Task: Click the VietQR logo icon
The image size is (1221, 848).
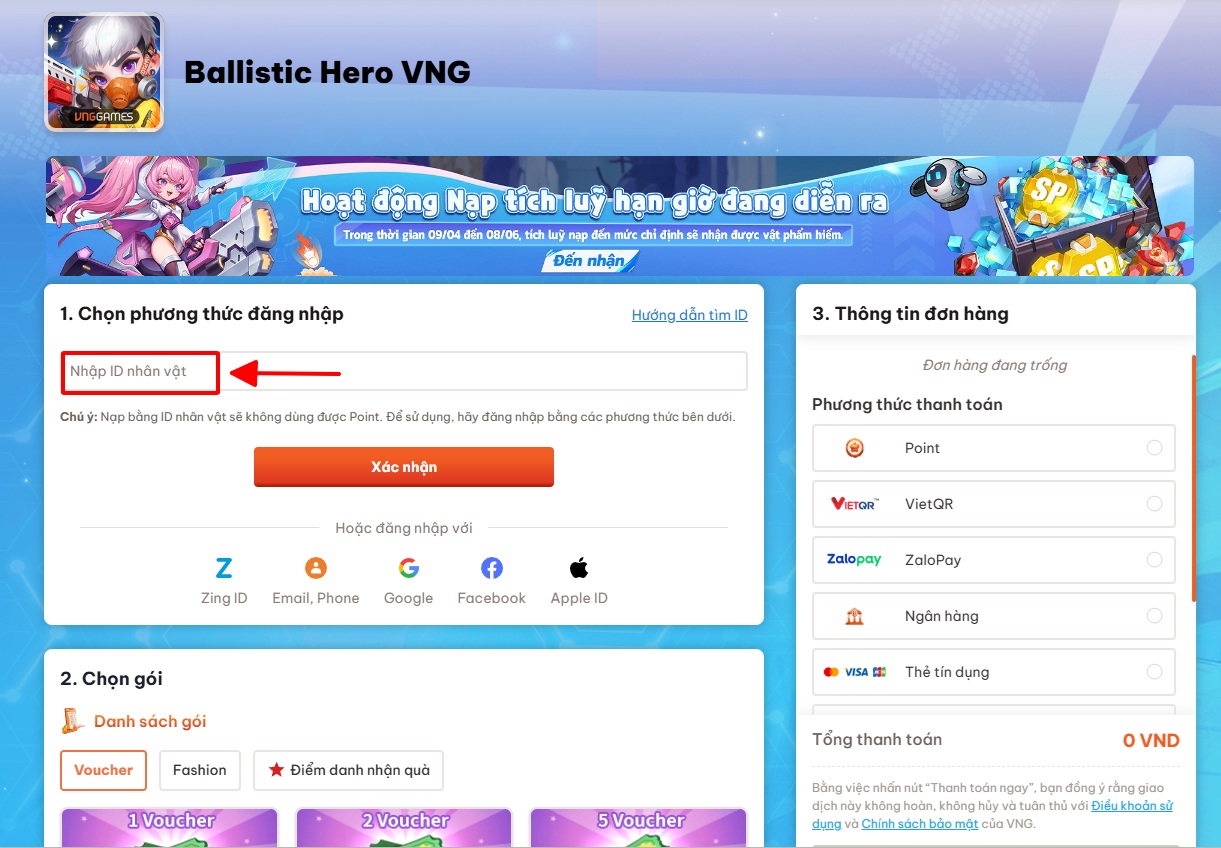Action: coord(854,504)
